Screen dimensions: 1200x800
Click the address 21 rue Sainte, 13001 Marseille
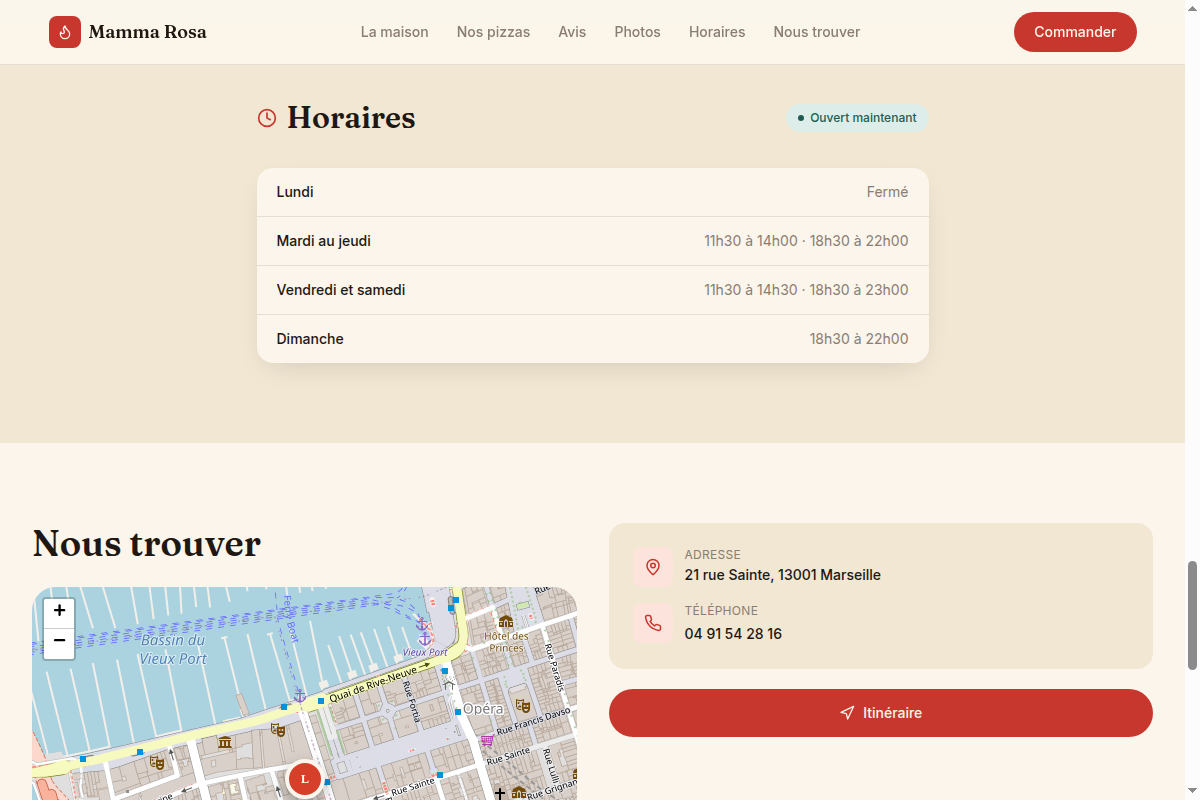click(x=783, y=575)
